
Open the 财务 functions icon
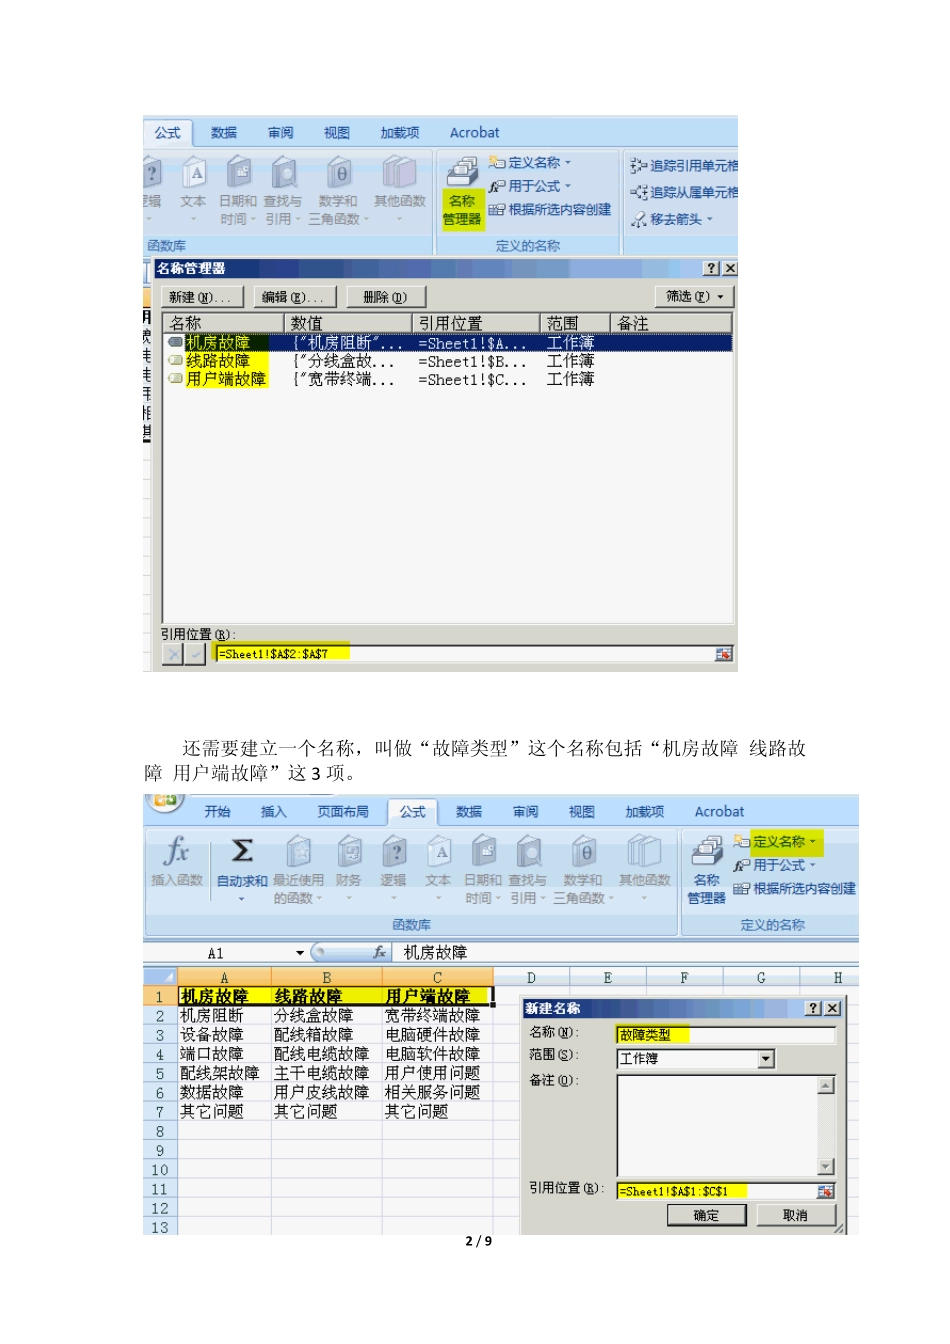349,851
